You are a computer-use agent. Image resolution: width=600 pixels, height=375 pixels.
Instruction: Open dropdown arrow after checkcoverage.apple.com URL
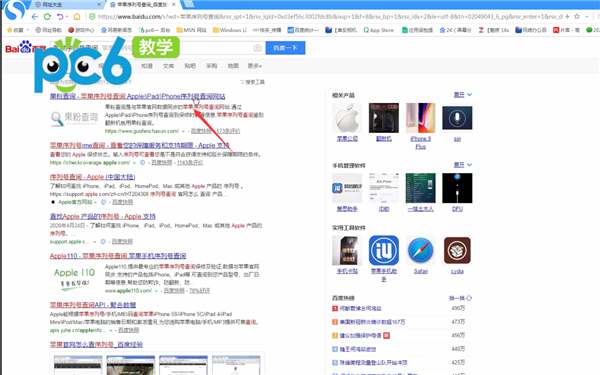pyautogui.click(x=134, y=163)
